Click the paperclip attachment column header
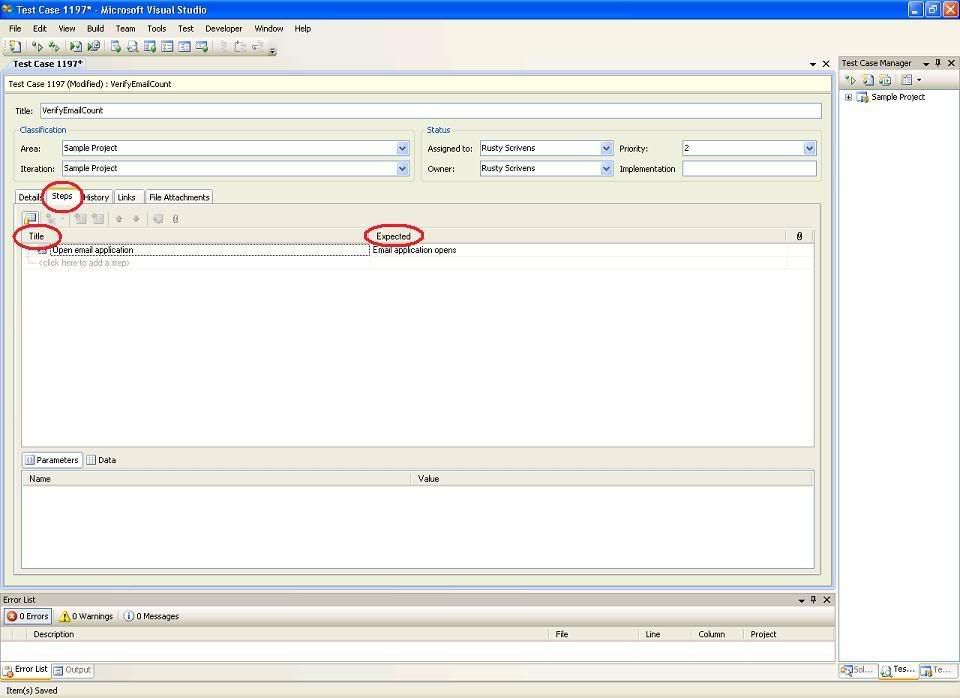This screenshot has height=698, width=960. pyautogui.click(x=799, y=236)
